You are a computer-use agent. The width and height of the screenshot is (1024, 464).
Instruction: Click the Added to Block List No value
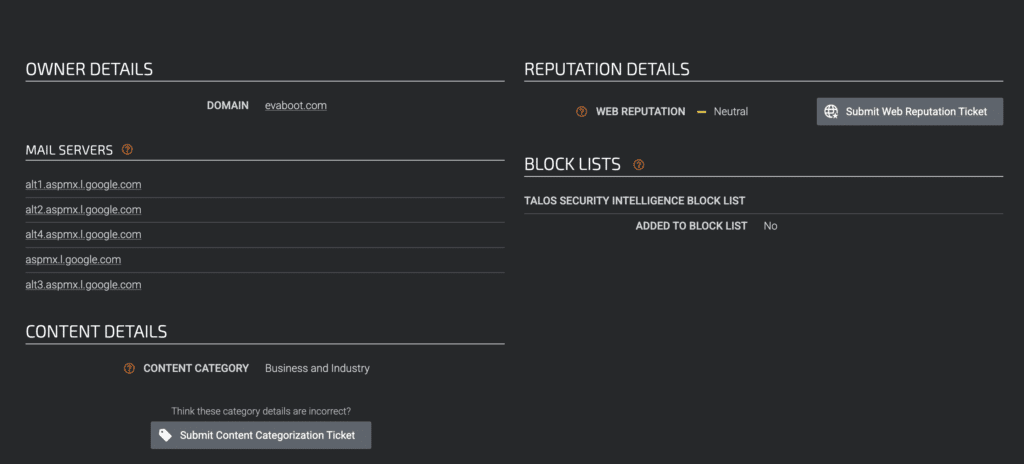pyautogui.click(x=771, y=226)
